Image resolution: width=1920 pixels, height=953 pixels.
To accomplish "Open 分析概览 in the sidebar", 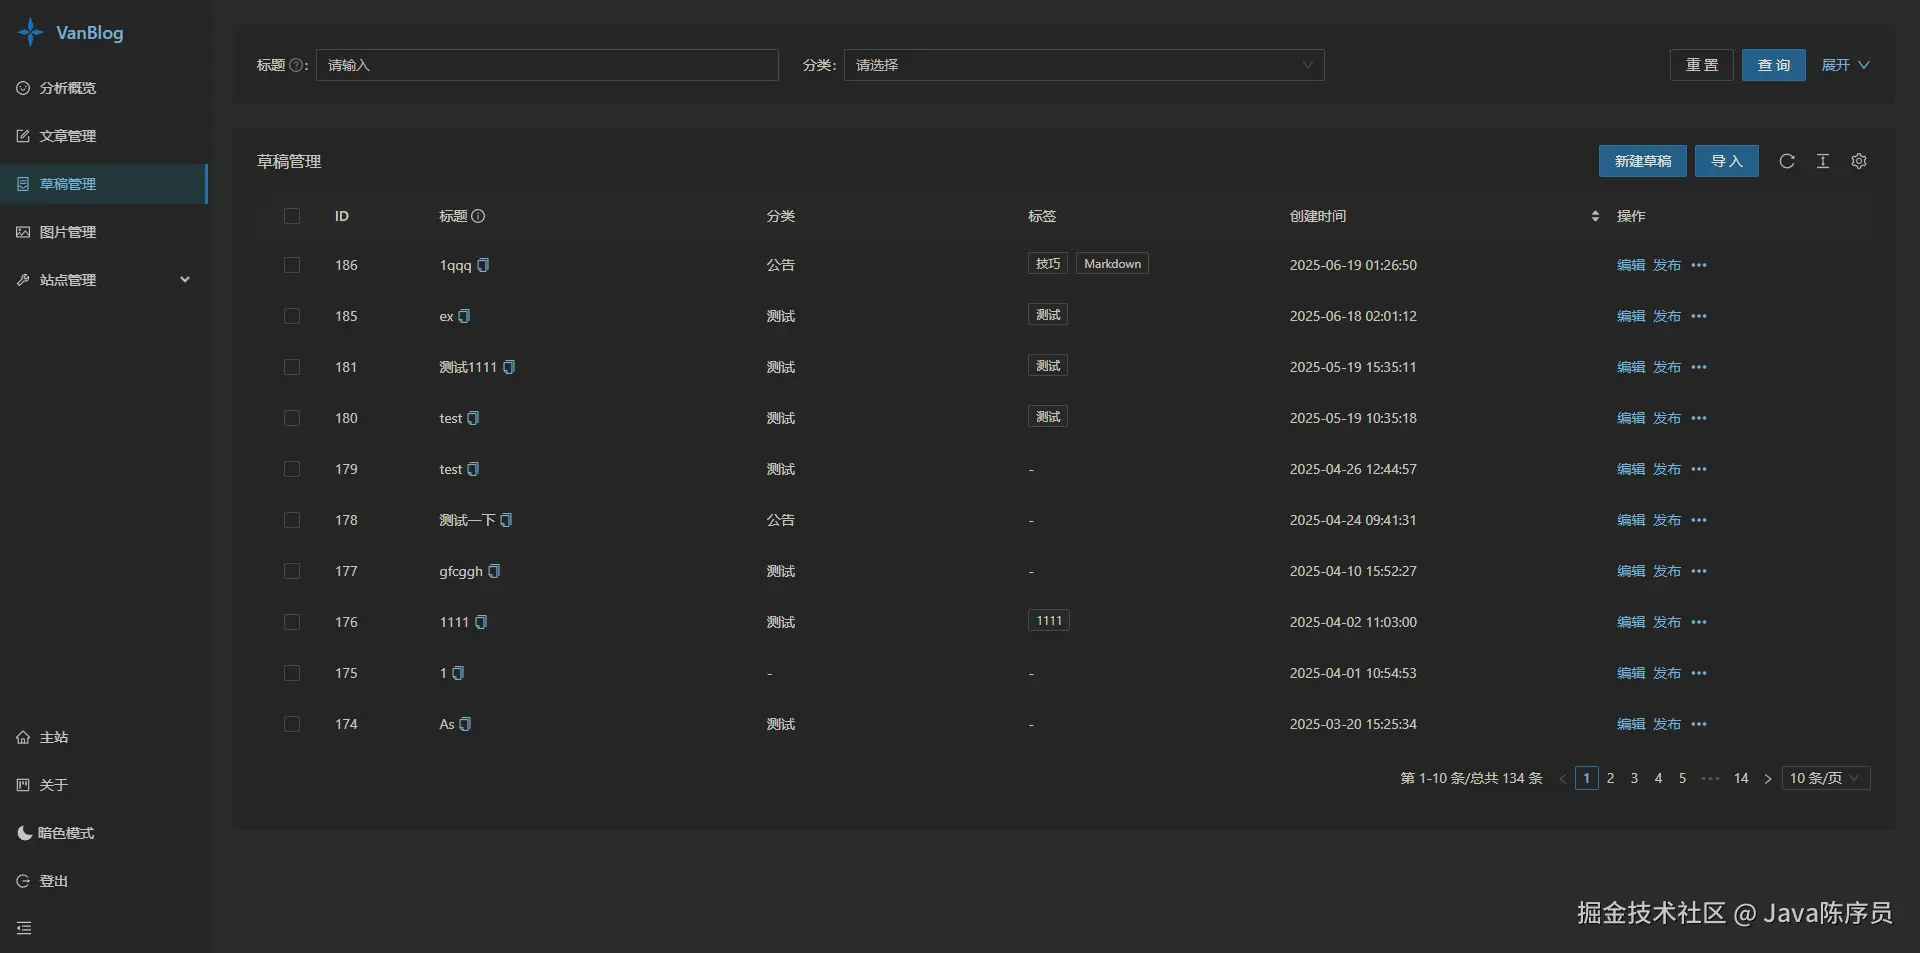I will click(x=104, y=88).
